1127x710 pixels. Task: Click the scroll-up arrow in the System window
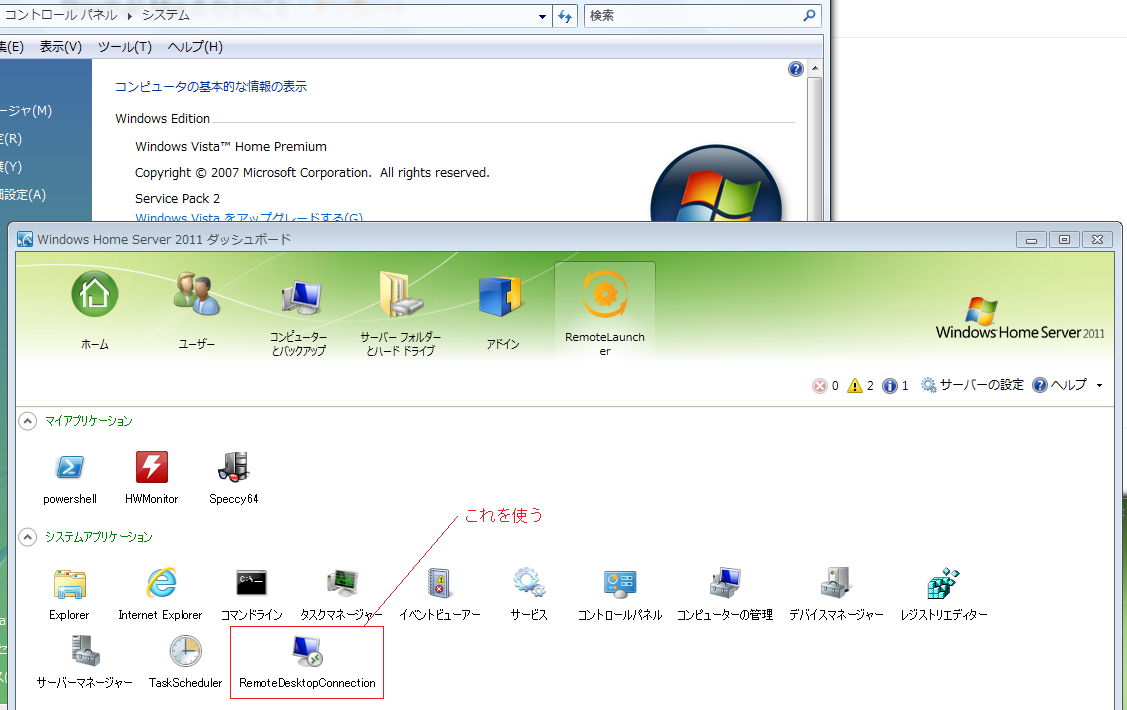click(x=814, y=69)
